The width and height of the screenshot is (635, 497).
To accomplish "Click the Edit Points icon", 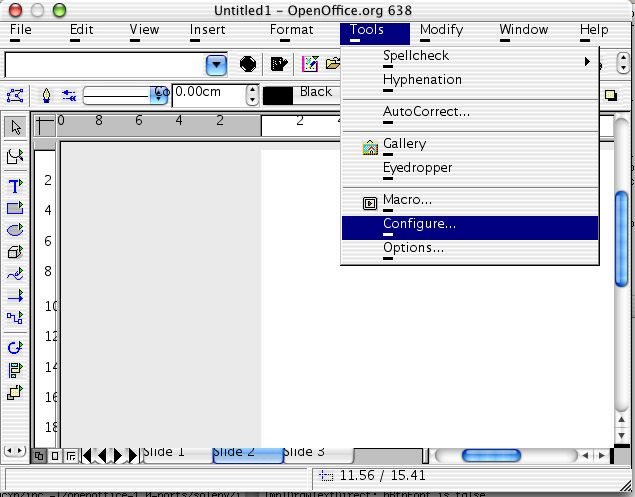I will click(15, 96).
